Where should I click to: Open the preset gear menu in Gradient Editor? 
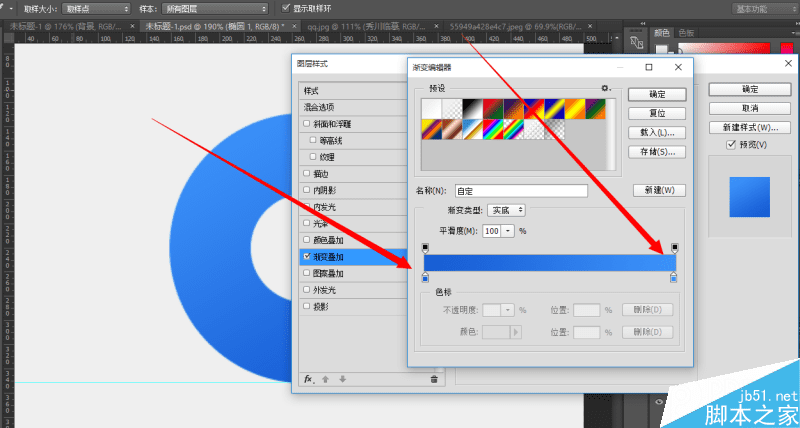pos(606,88)
